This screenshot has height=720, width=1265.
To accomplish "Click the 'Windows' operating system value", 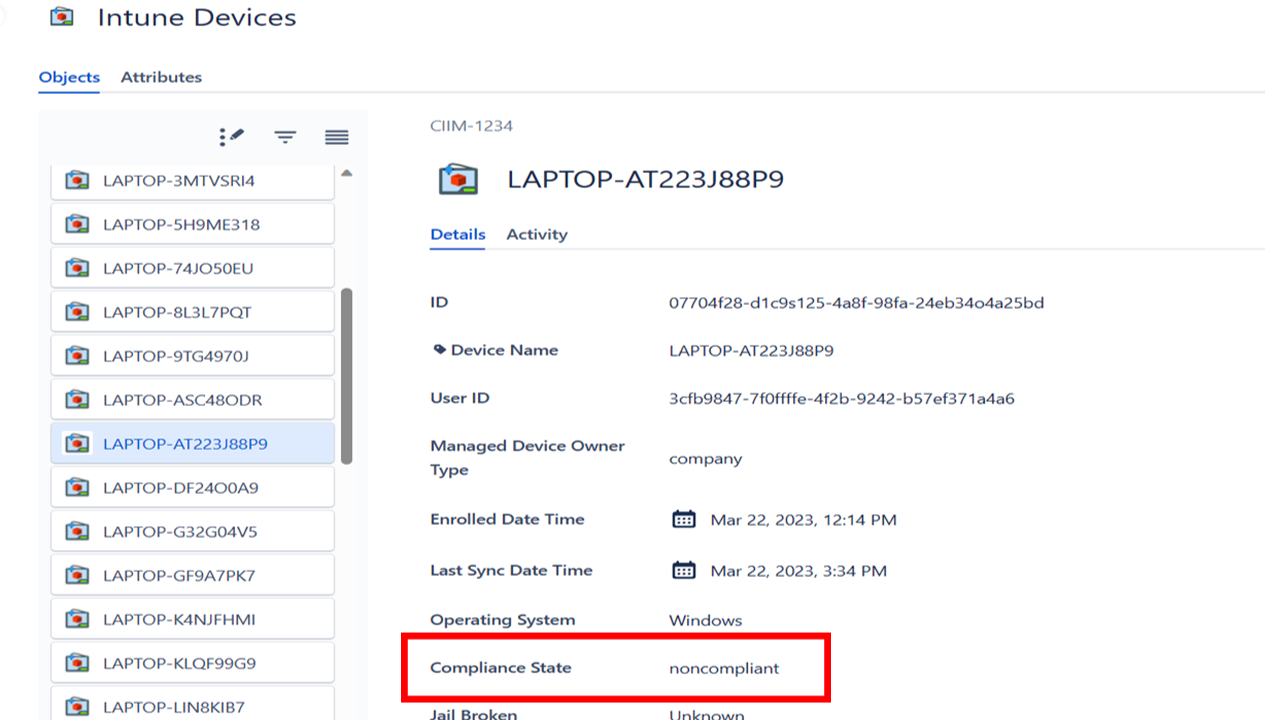I will coord(706,620).
